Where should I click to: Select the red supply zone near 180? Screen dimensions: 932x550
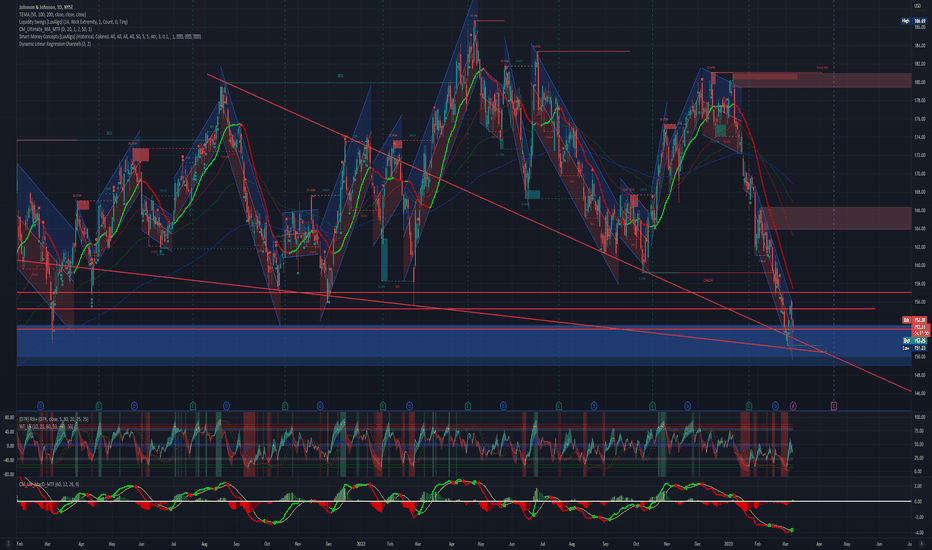tap(822, 80)
